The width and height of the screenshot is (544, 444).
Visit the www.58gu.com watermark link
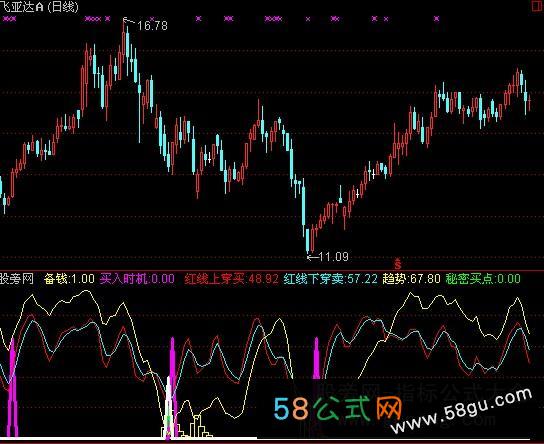462,412
